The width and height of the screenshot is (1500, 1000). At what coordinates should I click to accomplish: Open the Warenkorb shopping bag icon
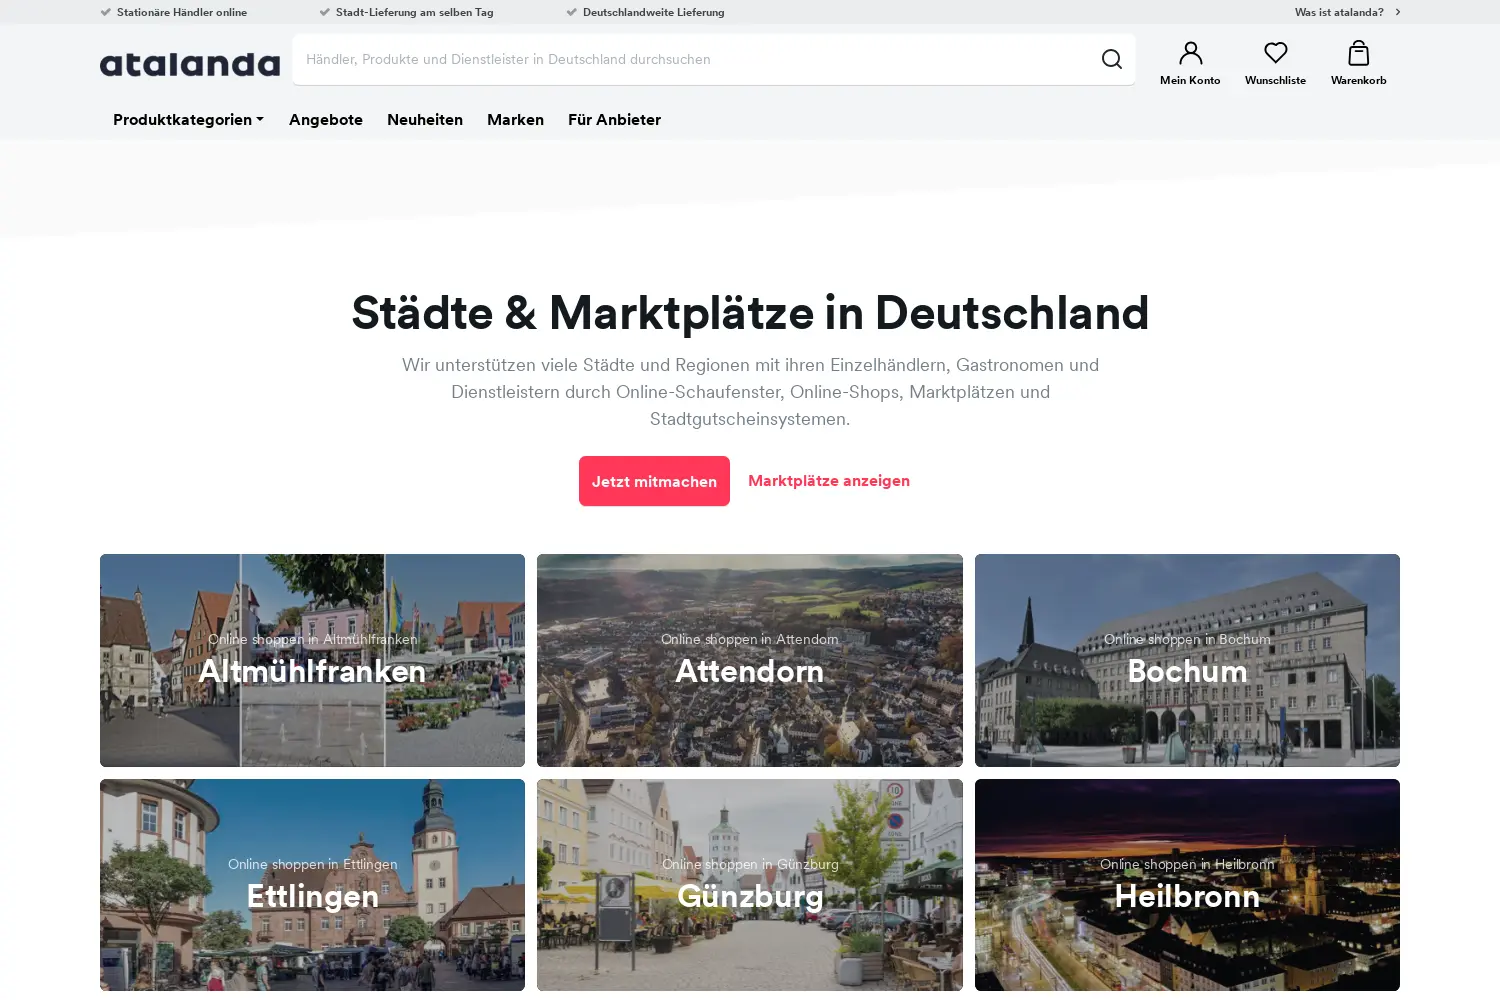[1358, 53]
